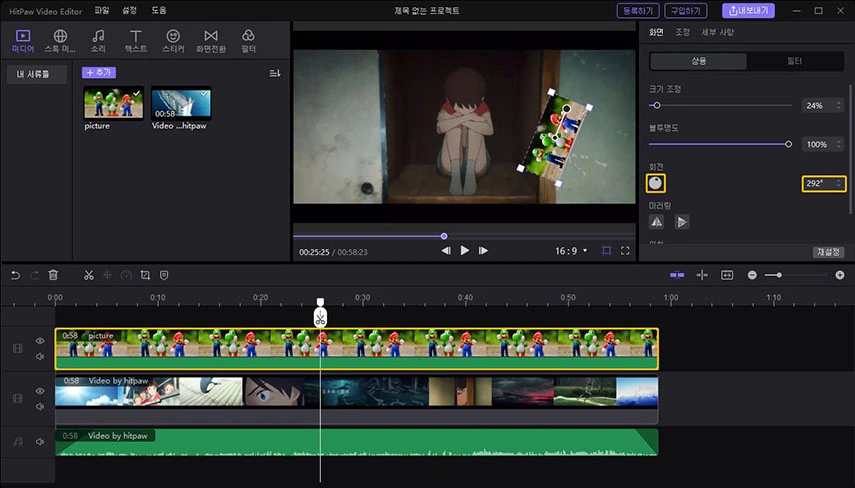
Task: Zoom in the timeline with plus
Action: 840,275
